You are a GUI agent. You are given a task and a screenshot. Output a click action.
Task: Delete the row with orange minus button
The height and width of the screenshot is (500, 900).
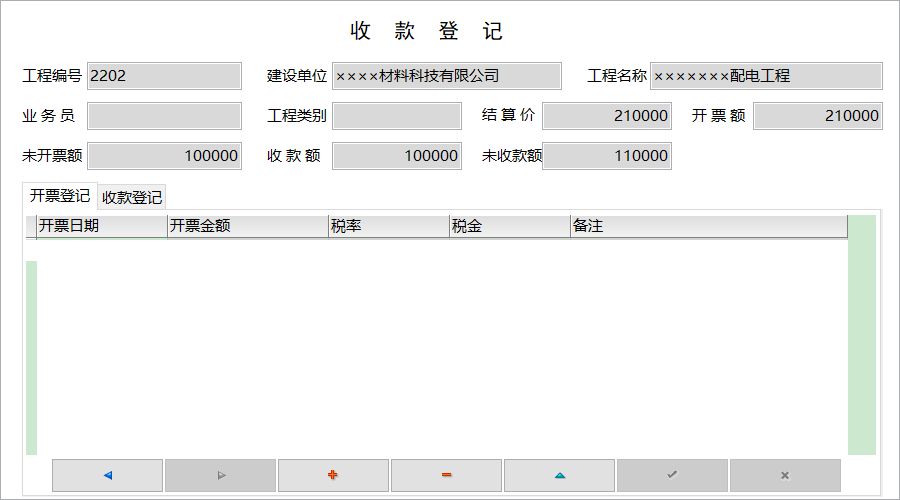coord(447,475)
